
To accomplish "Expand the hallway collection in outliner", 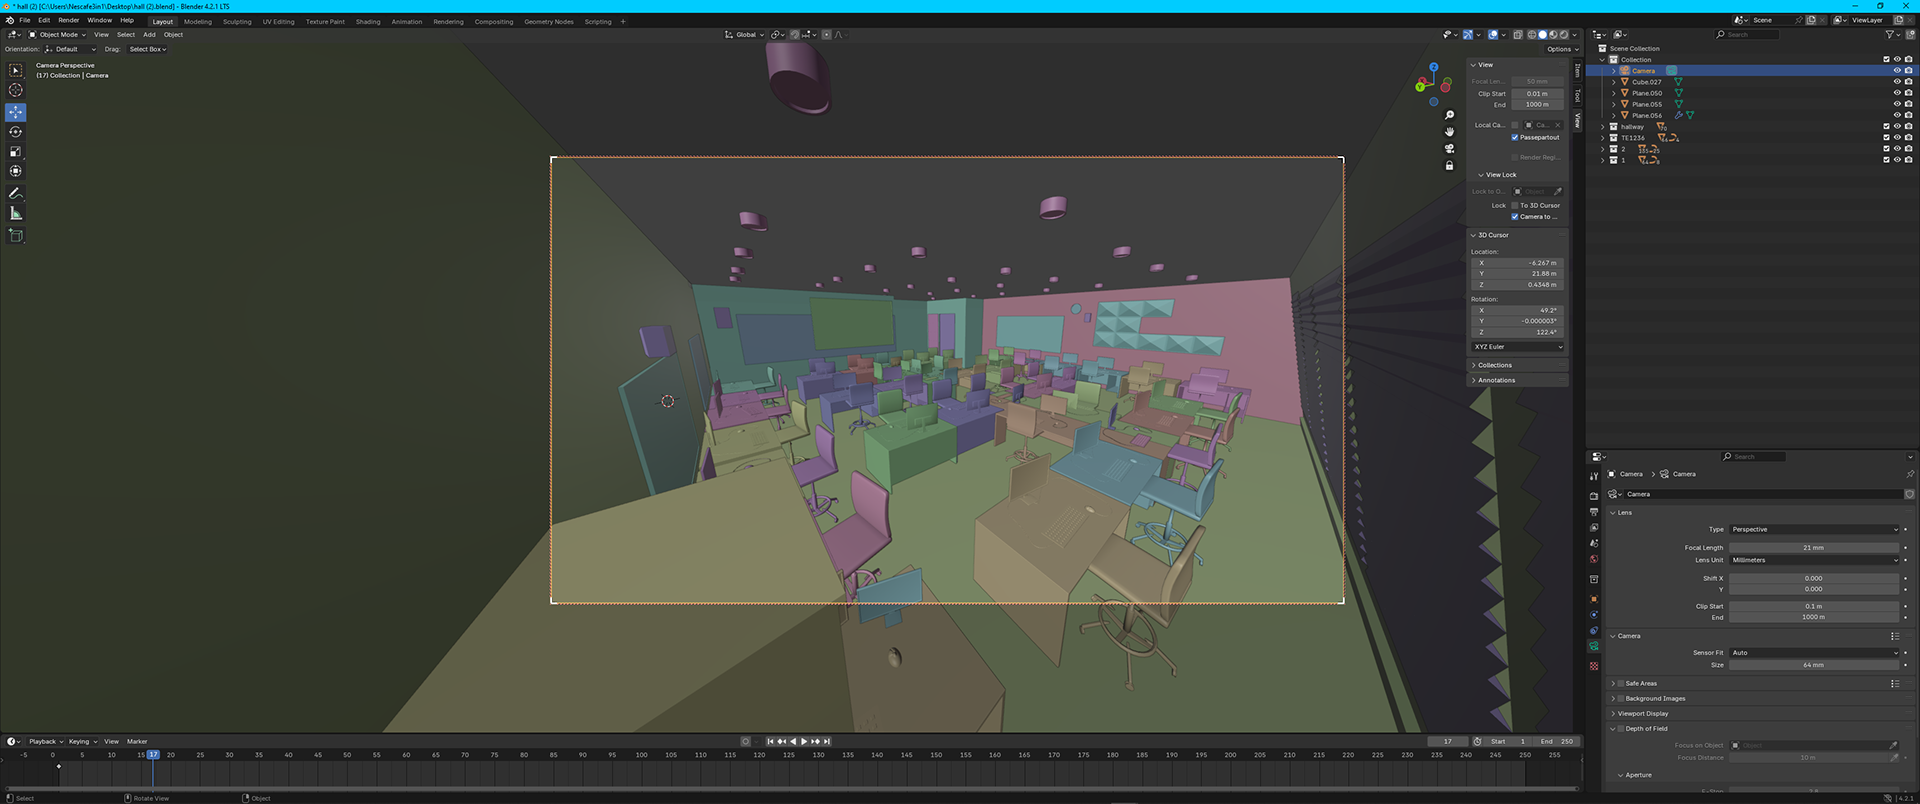I will coord(1603,127).
